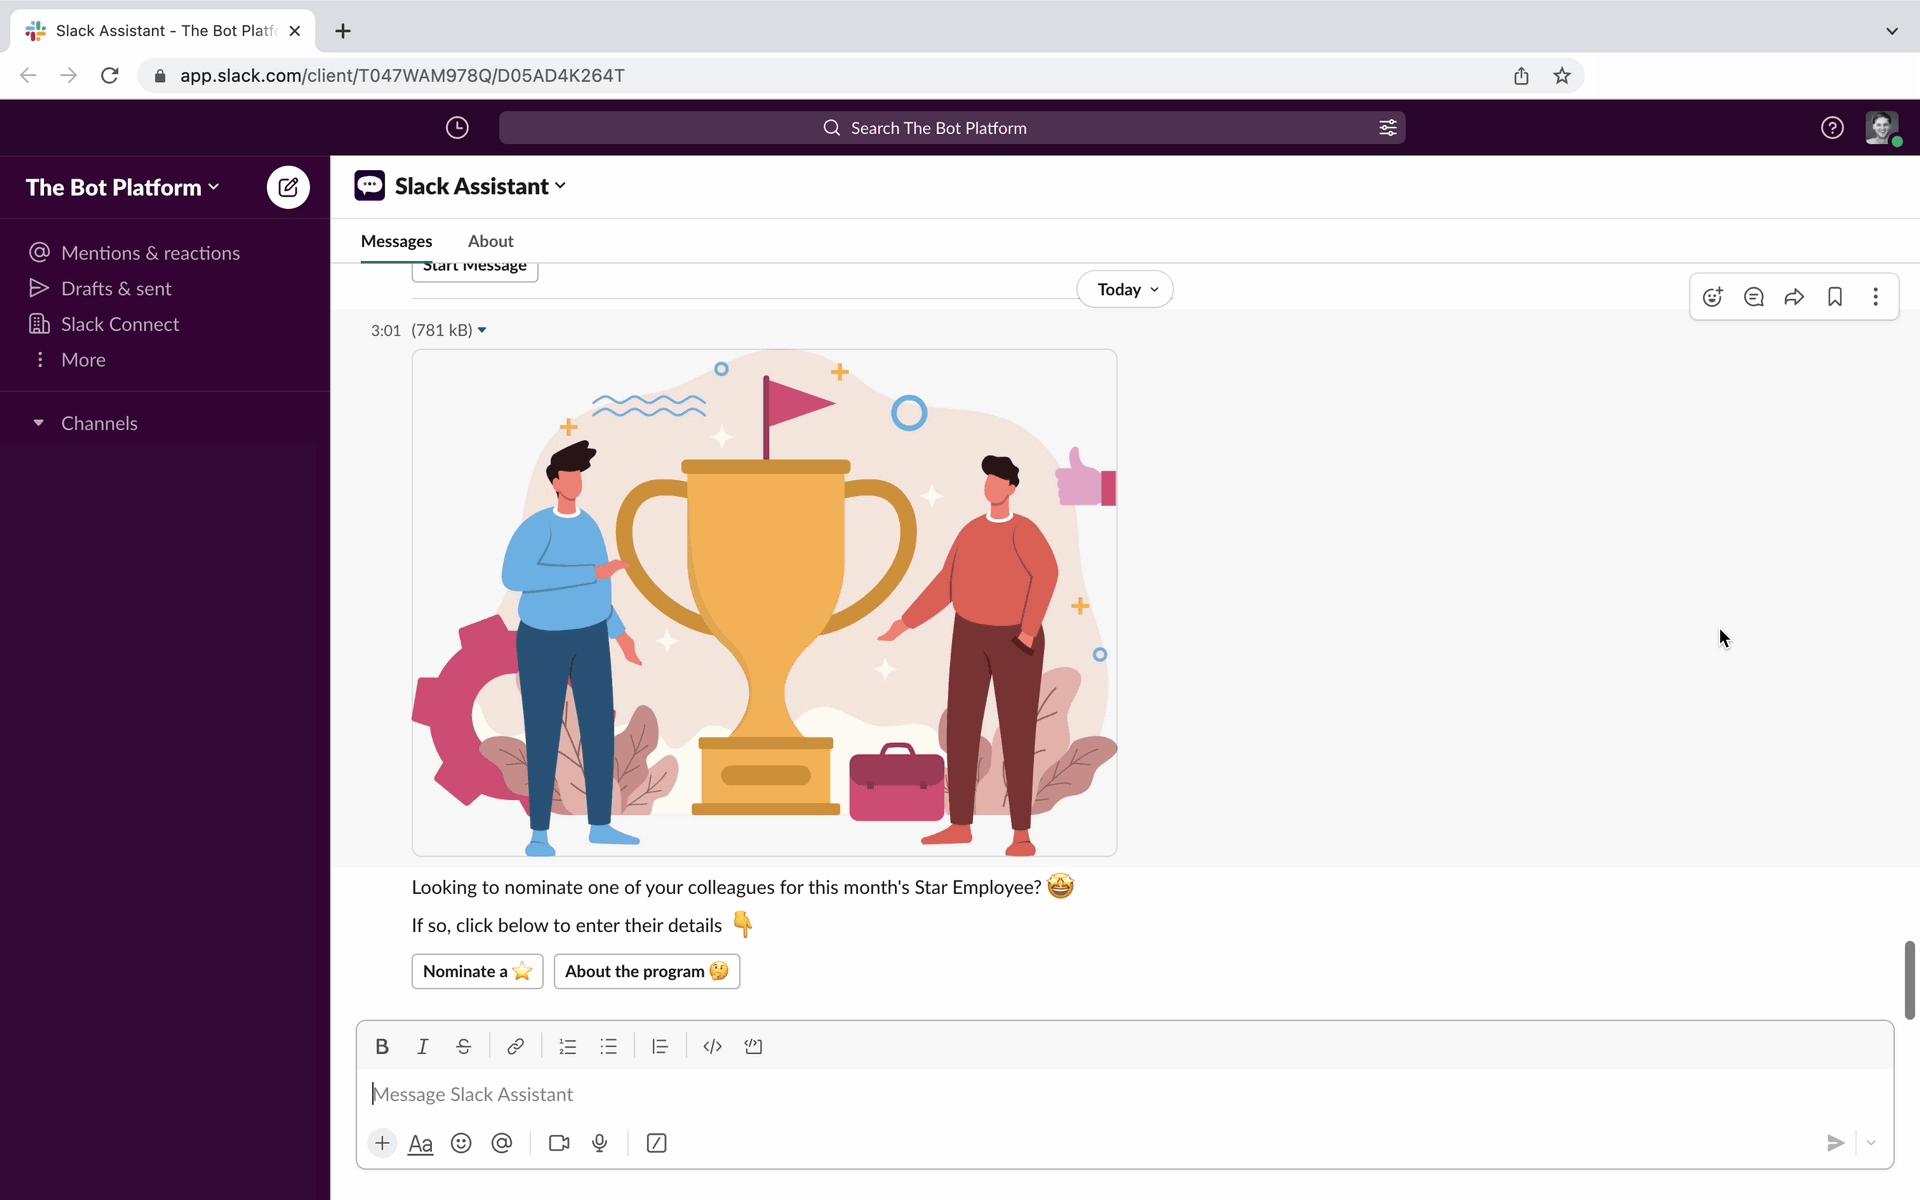Click About the program button
The width and height of the screenshot is (1920, 1200).
click(x=647, y=971)
